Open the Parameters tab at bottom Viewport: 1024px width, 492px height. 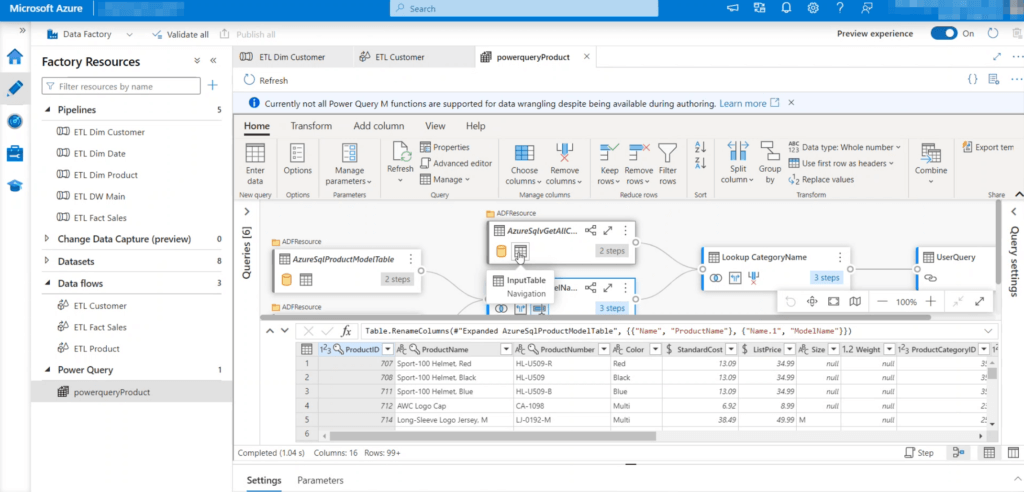[320, 480]
